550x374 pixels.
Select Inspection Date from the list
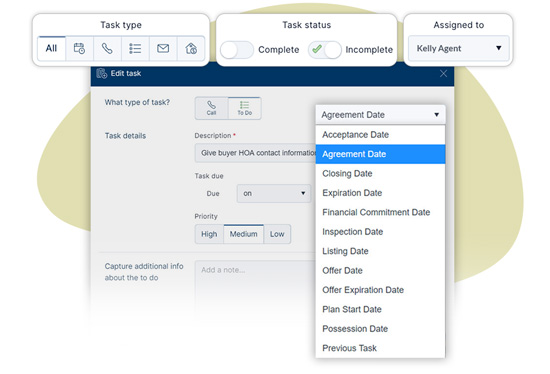pos(380,232)
